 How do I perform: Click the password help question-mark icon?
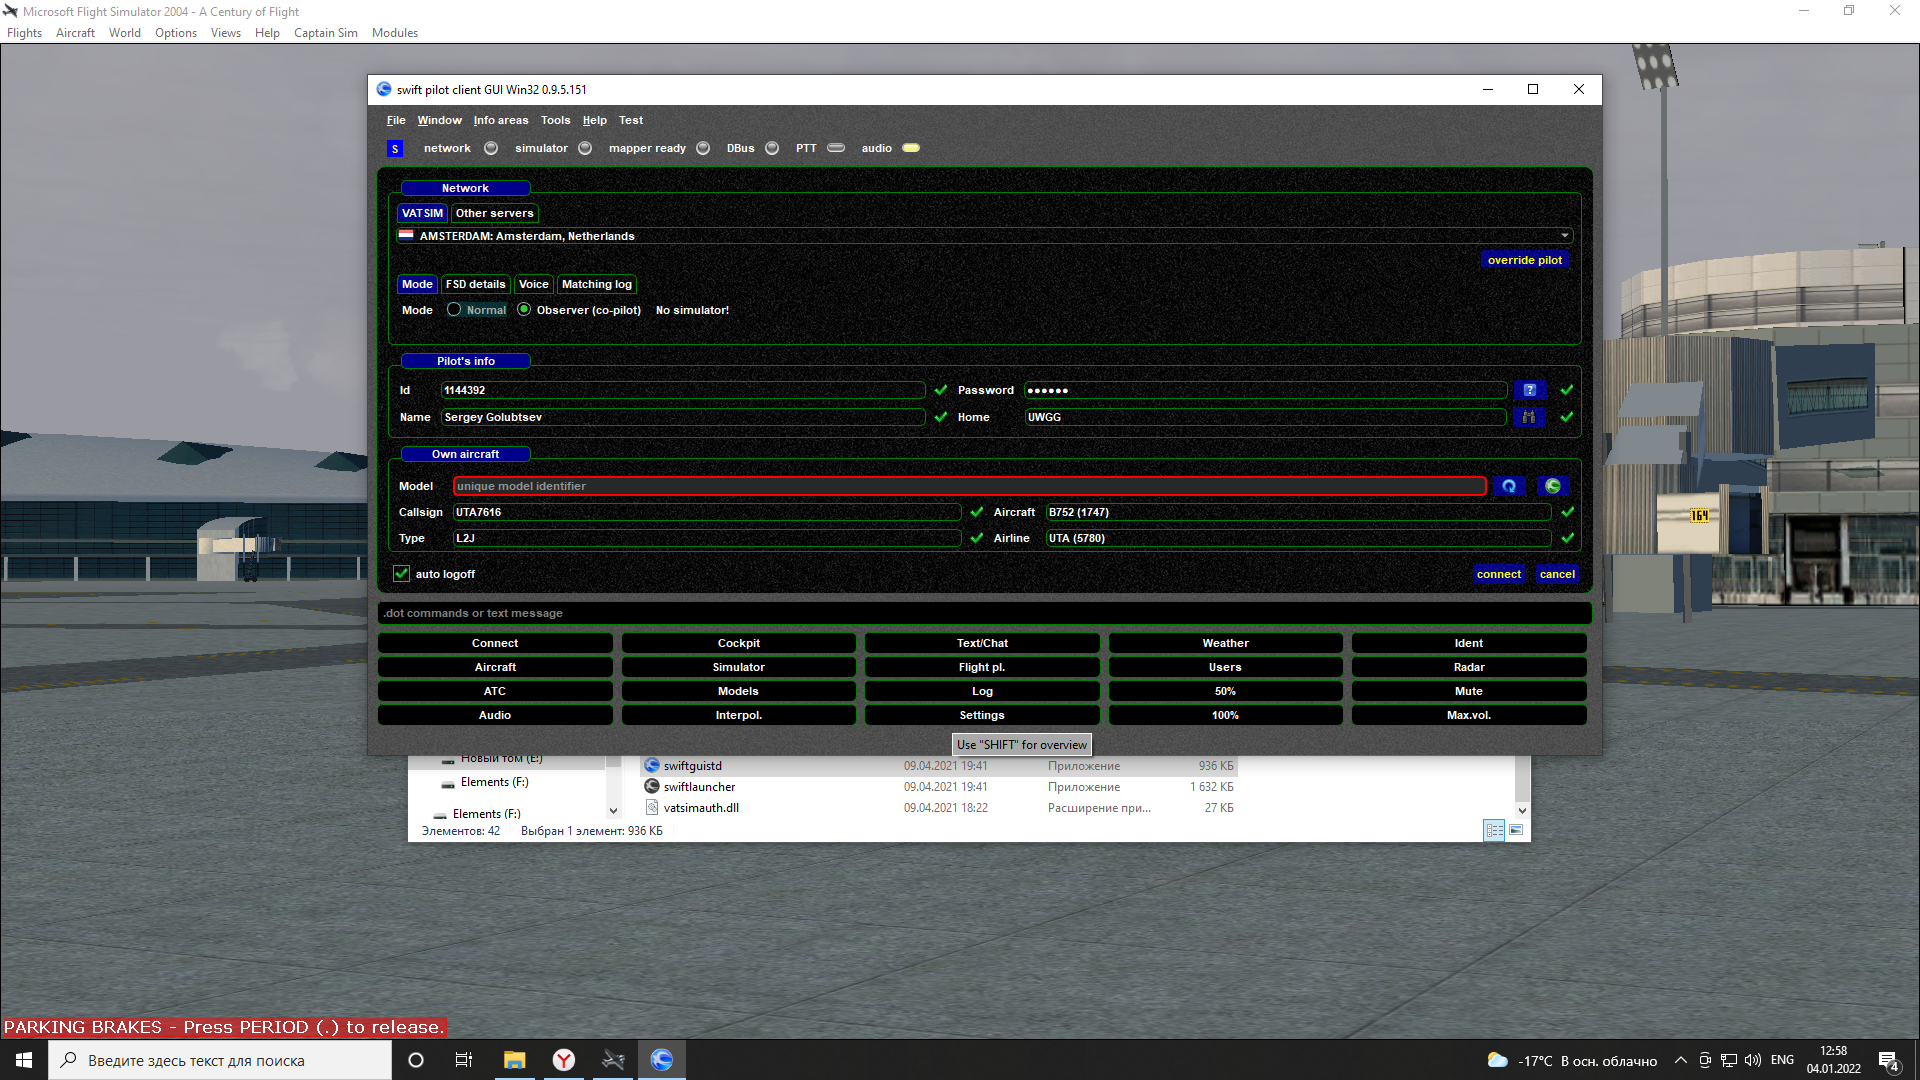coord(1529,390)
